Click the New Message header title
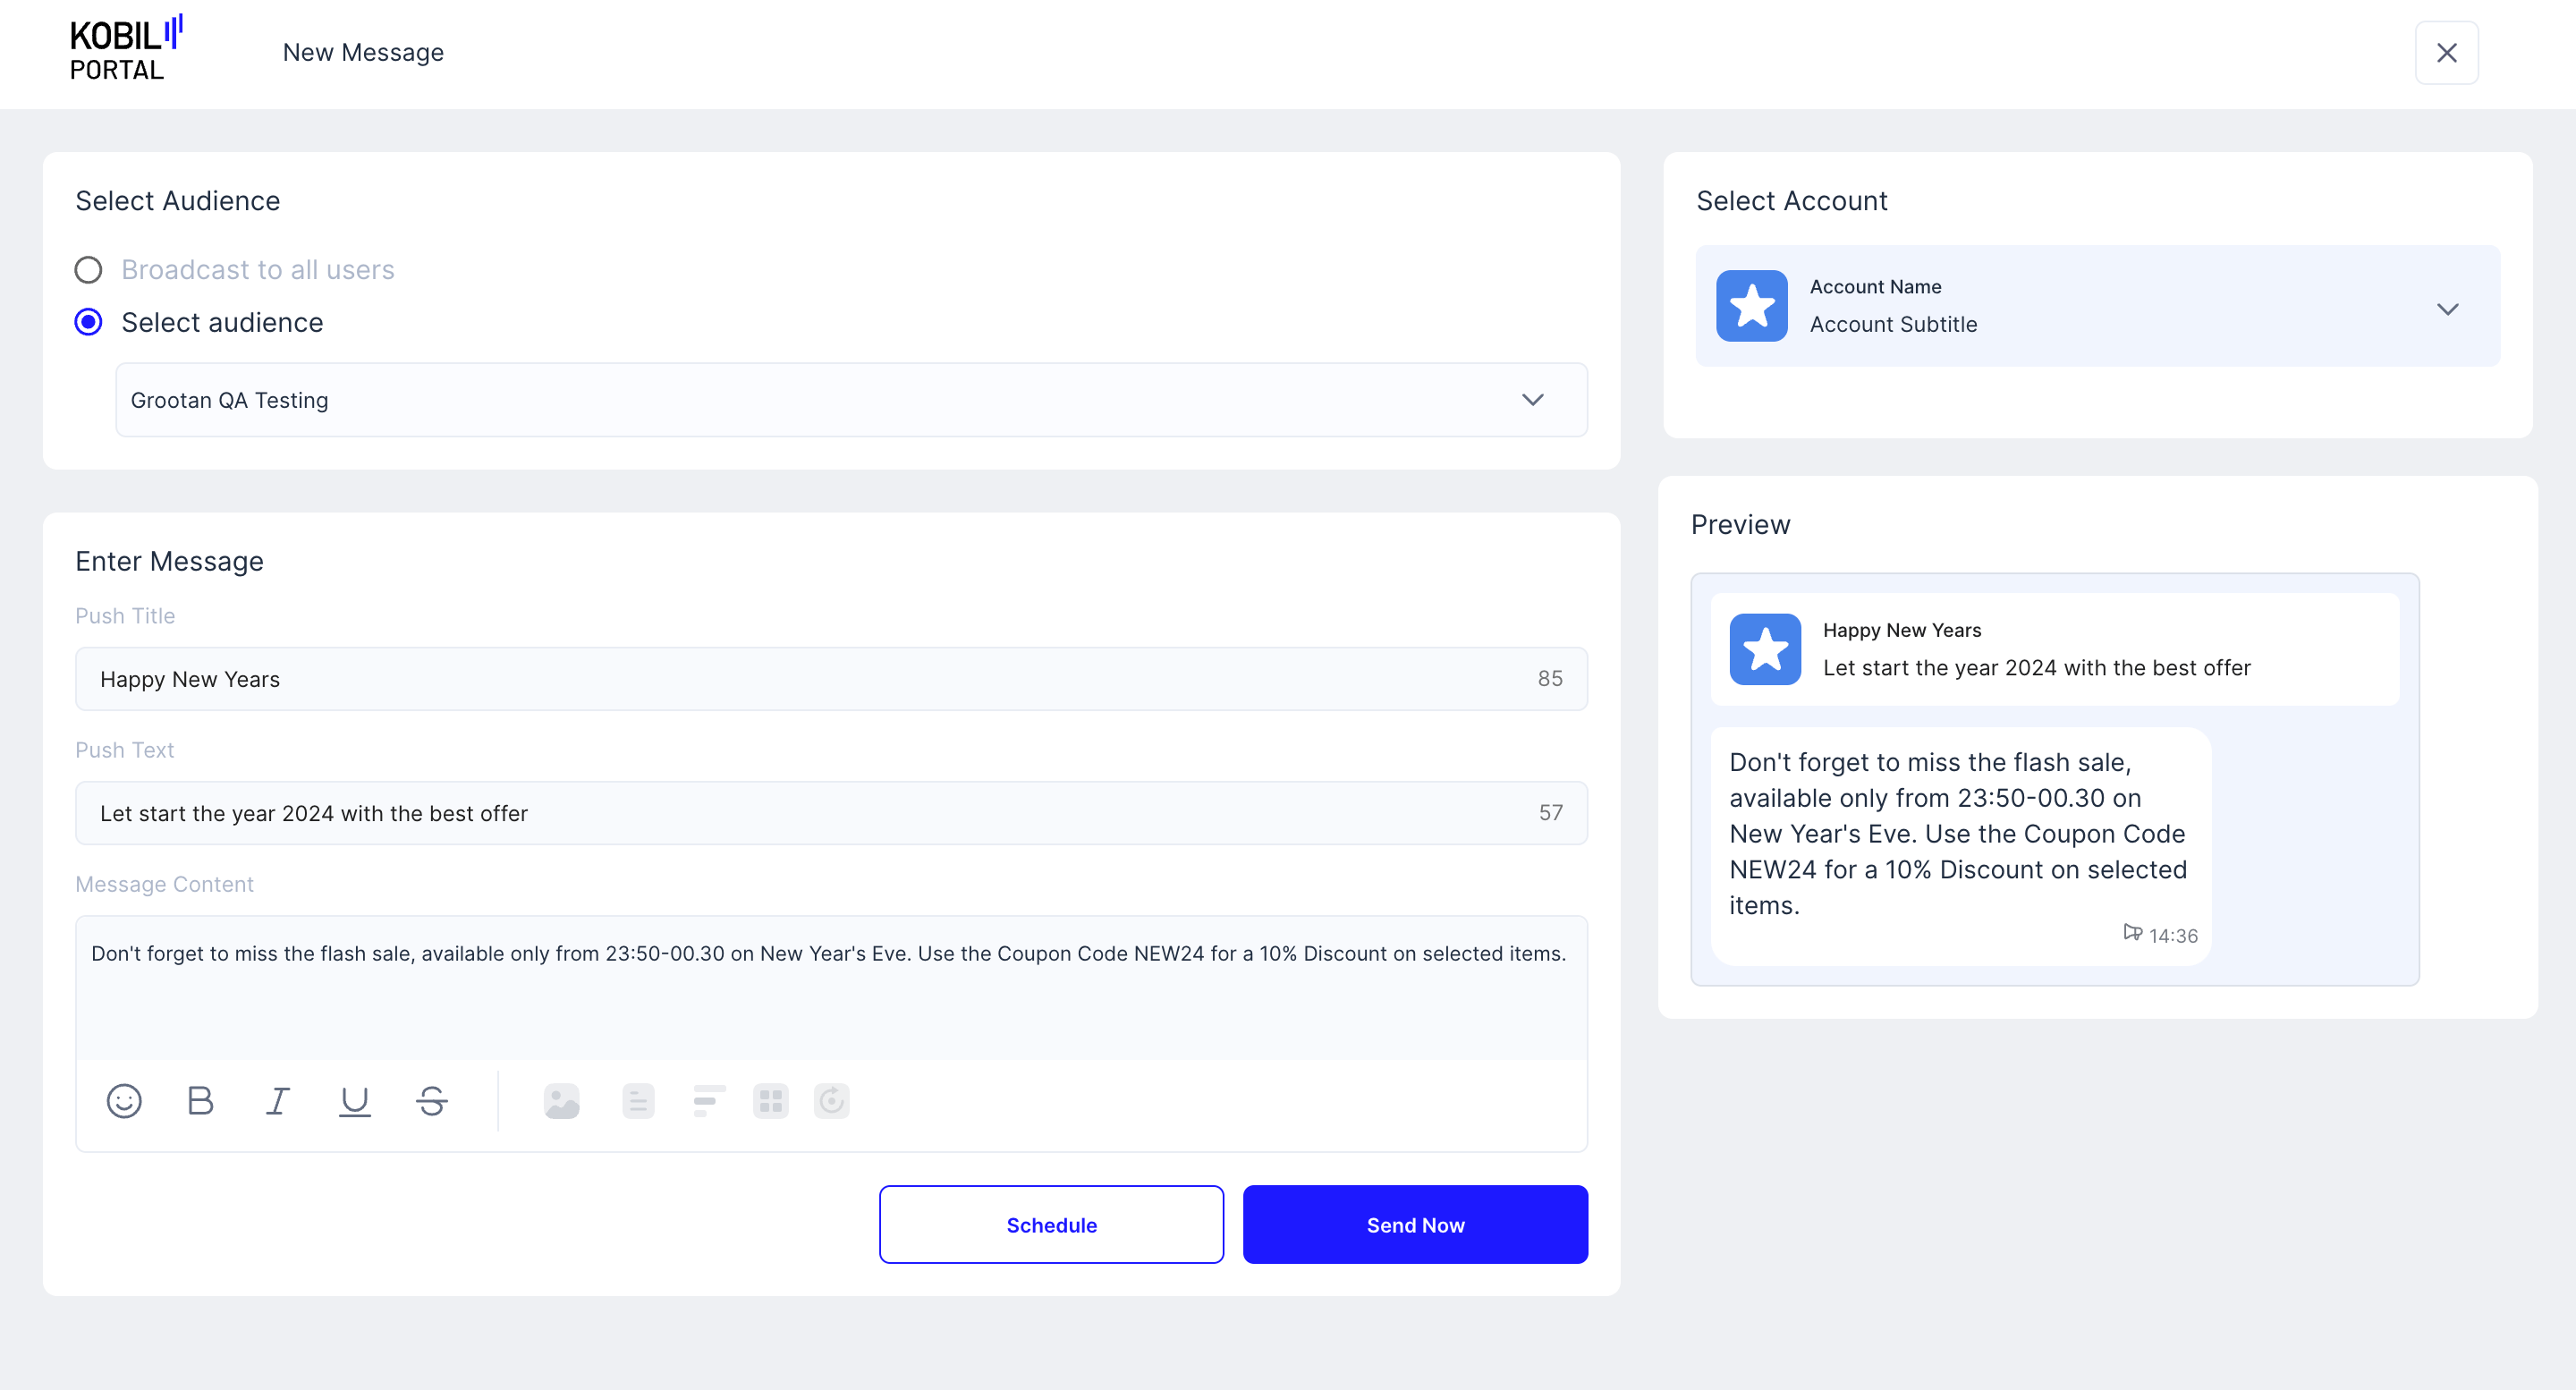 pos(363,52)
